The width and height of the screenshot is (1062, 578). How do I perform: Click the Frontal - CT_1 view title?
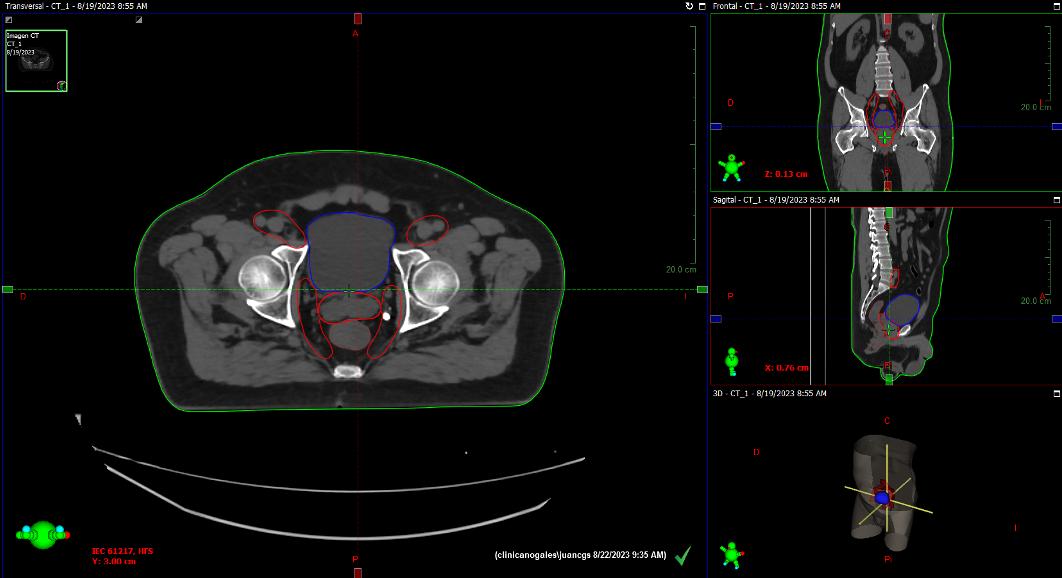click(x=776, y=6)
